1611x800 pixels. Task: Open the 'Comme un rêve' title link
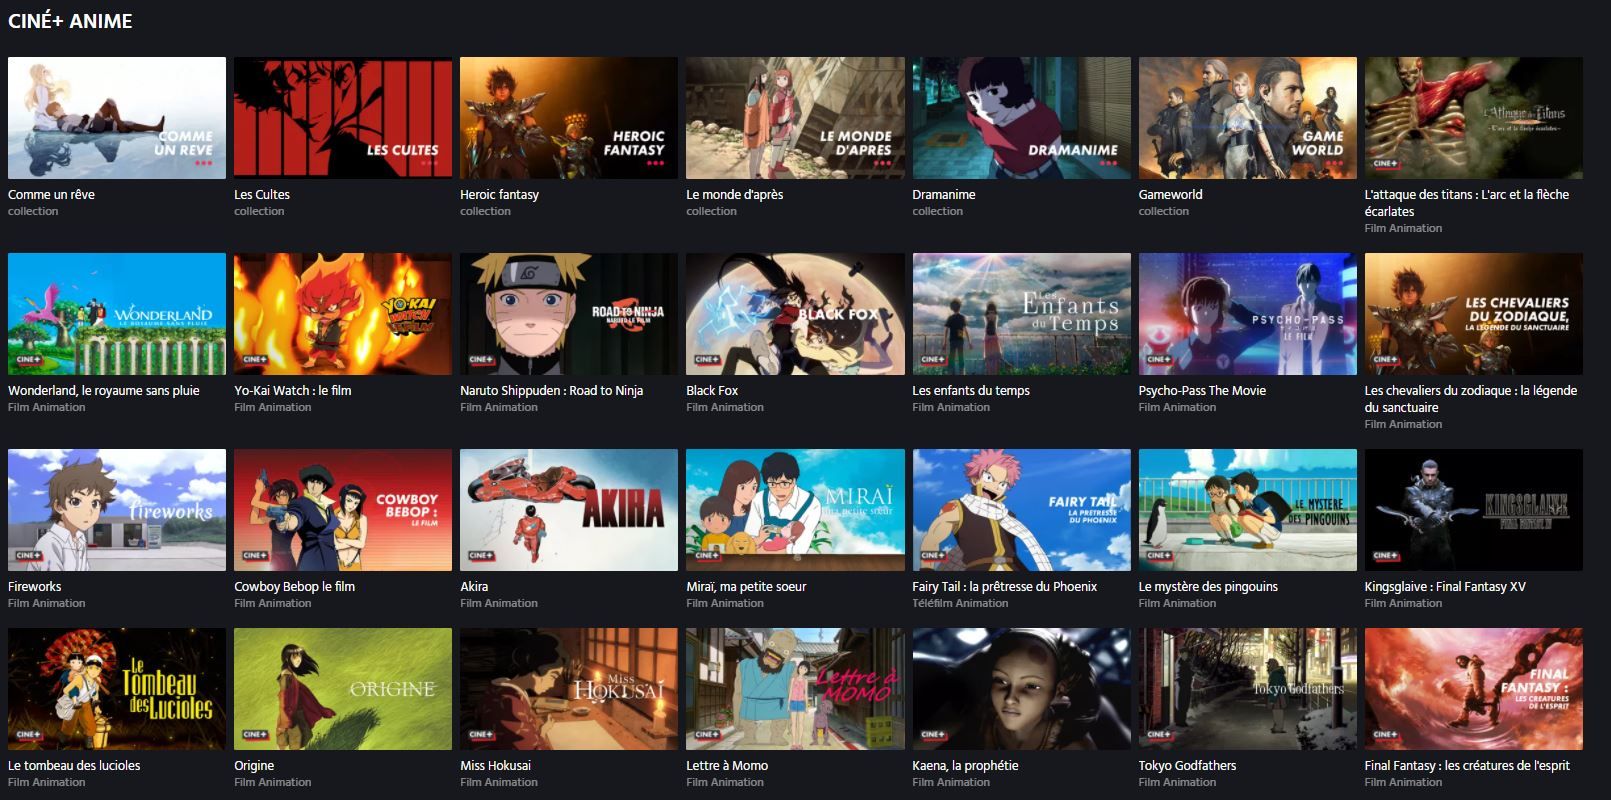click(51, 194)
